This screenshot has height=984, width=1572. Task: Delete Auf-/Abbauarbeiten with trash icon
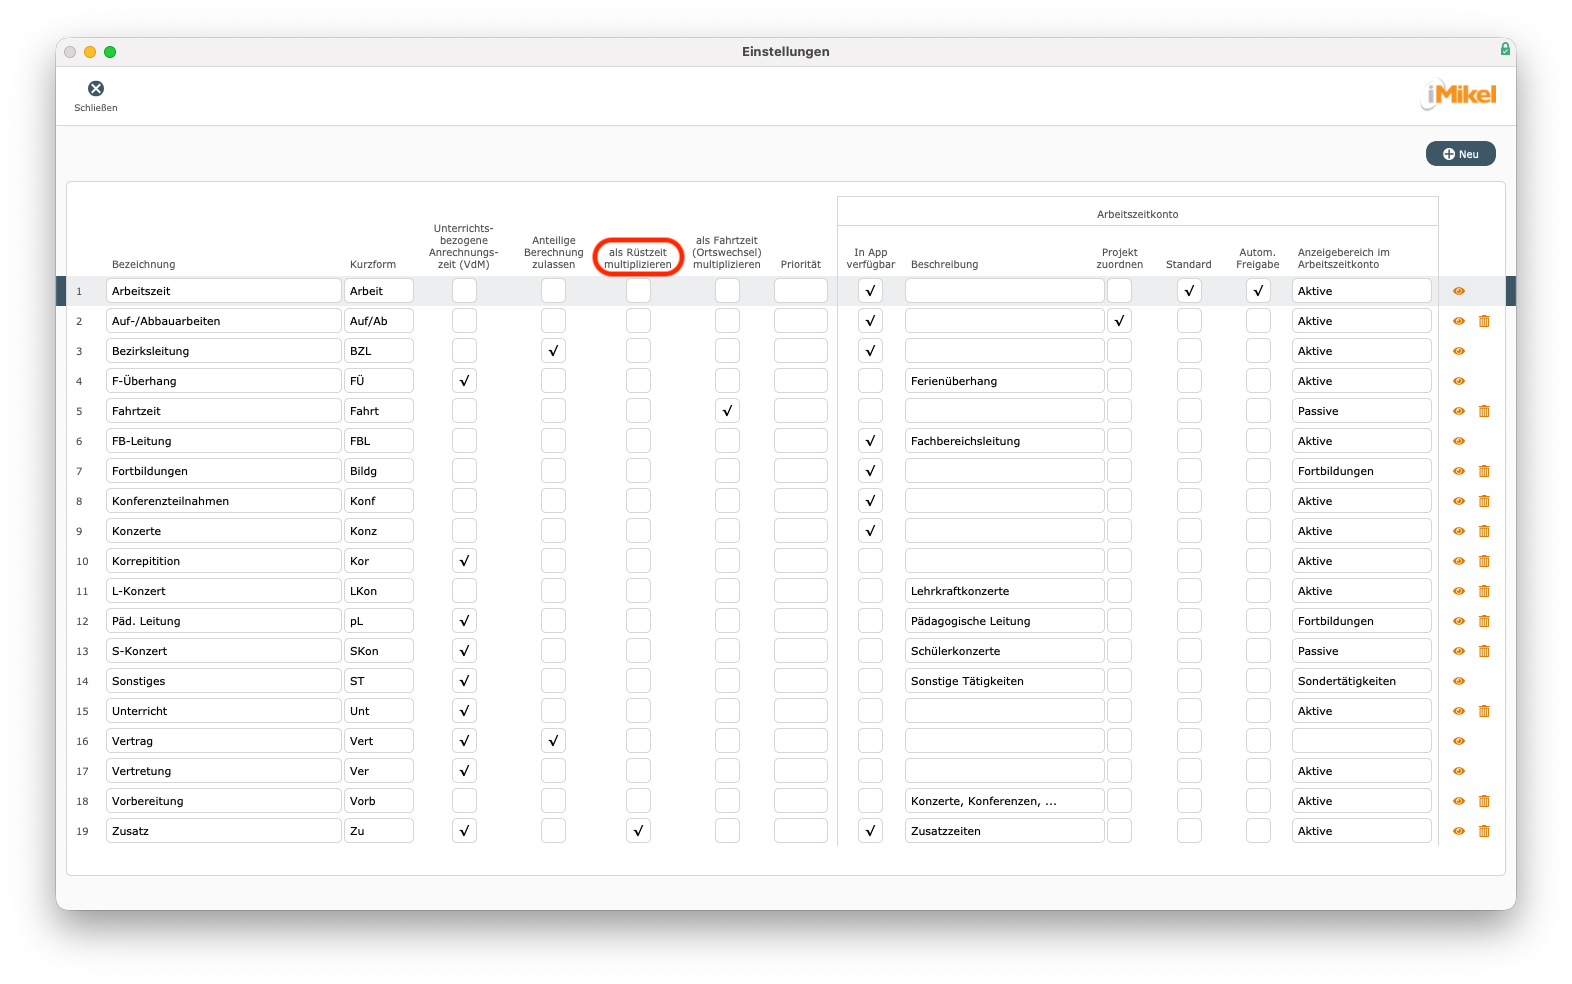click(1484, 321)
